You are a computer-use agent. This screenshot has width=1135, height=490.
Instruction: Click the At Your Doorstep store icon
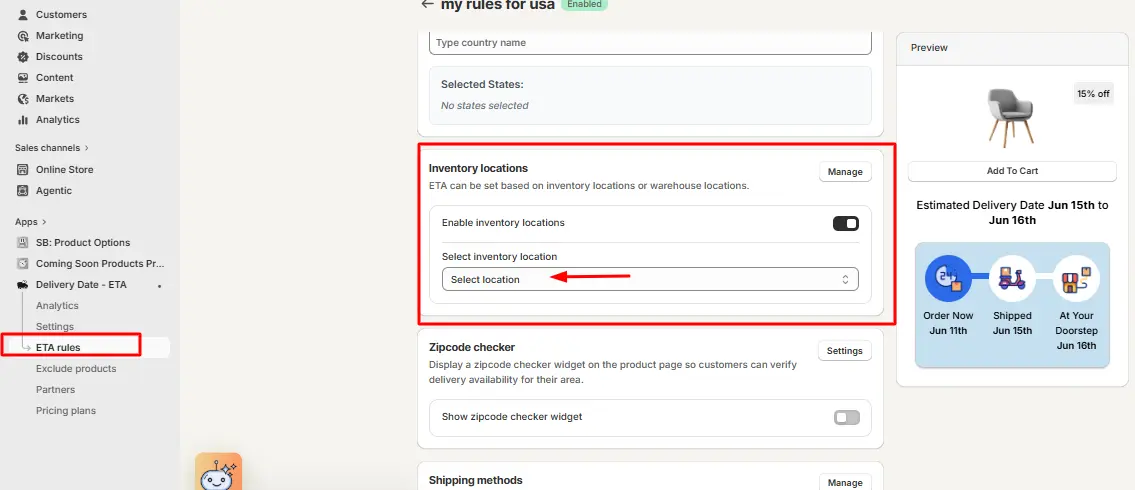tap(1076, 278)
